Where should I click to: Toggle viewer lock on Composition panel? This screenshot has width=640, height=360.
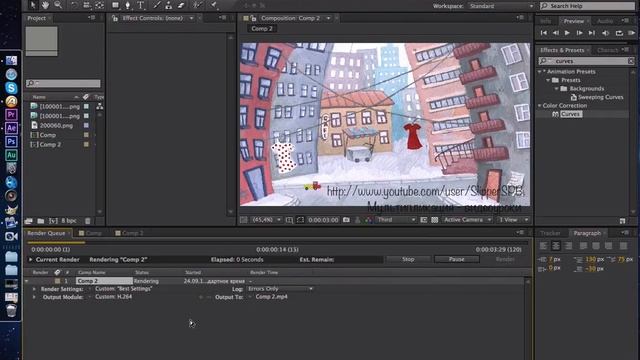[253, 18]
